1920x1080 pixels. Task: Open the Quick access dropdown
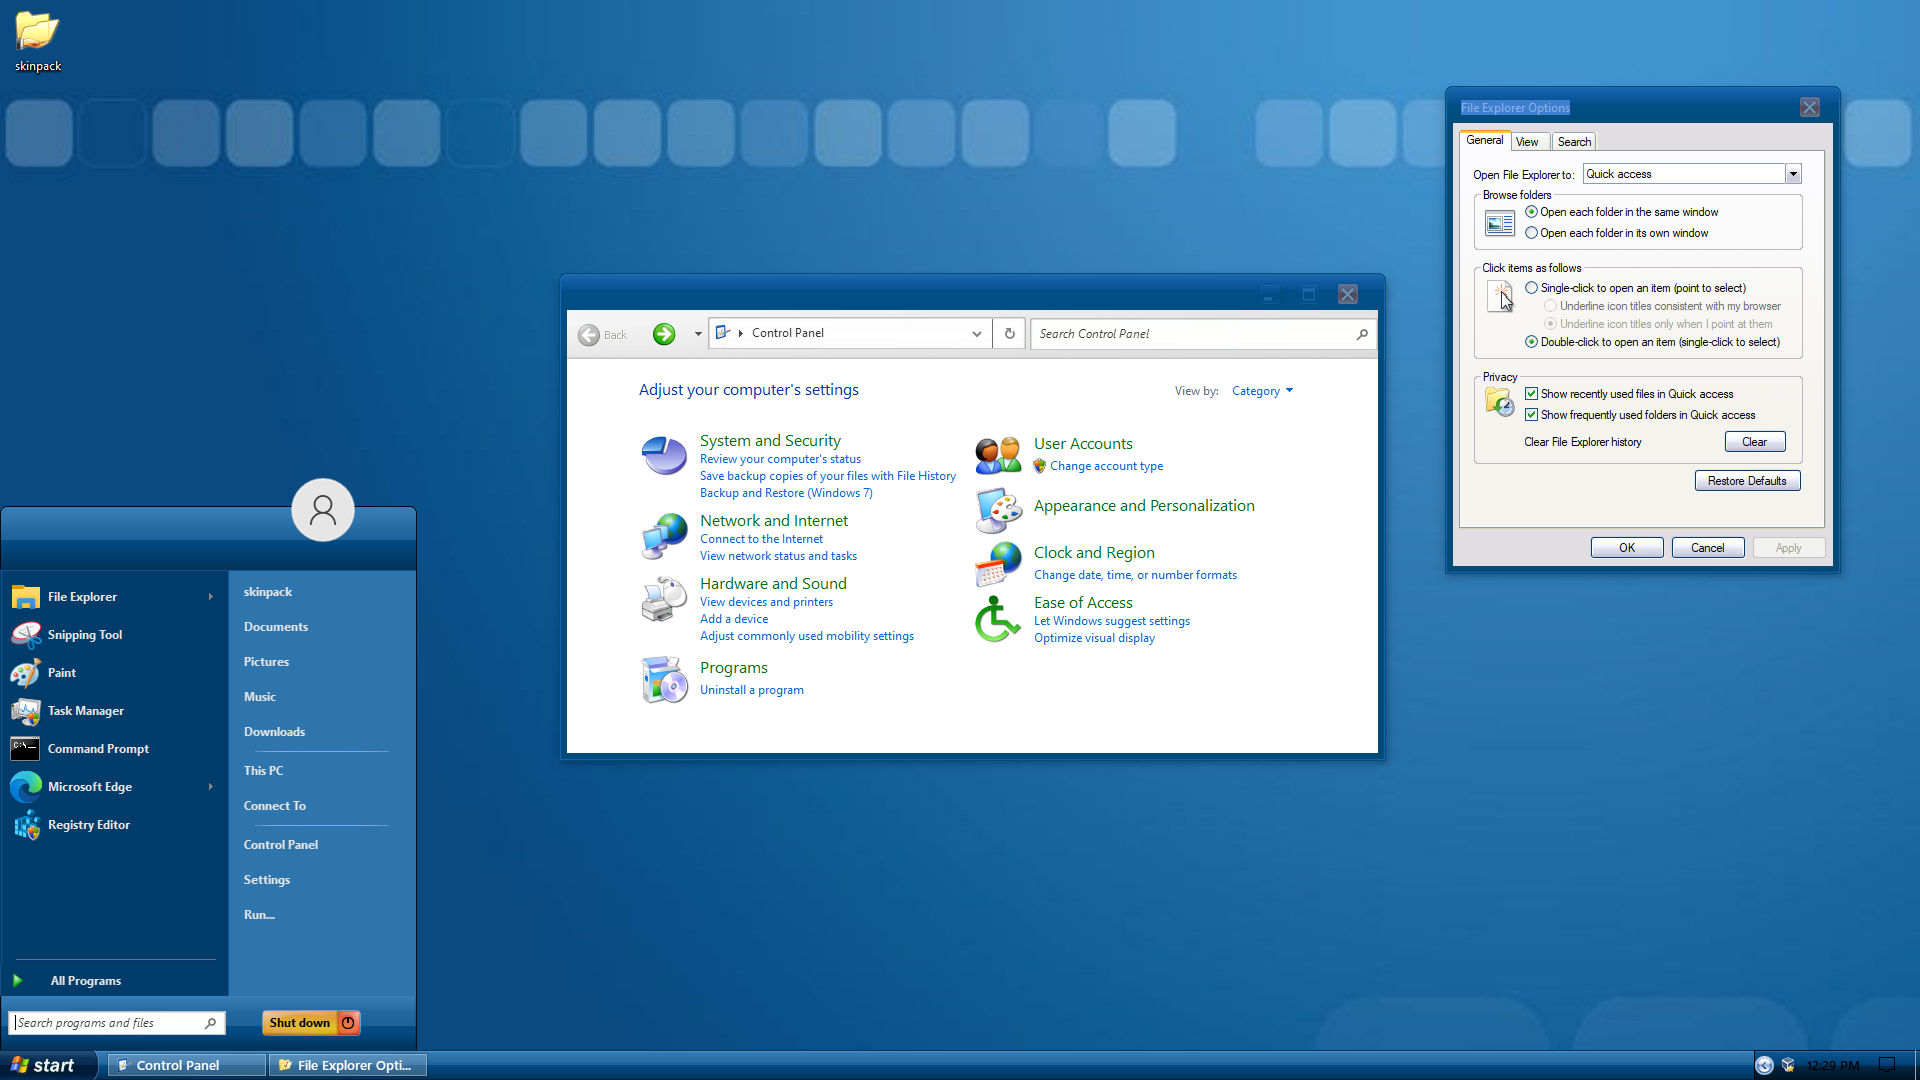[x=1793, y=174]
